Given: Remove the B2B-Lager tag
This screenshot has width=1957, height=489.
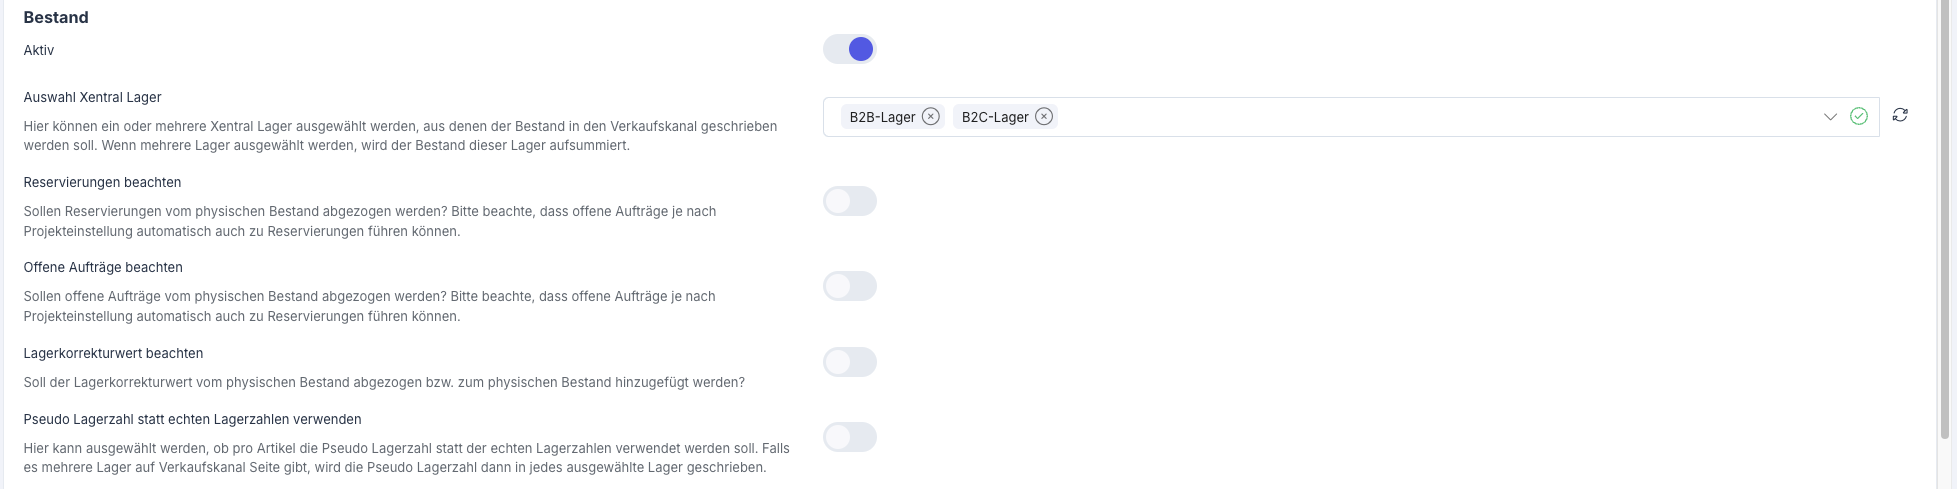Looking at the screenshot, I should 931,117.
